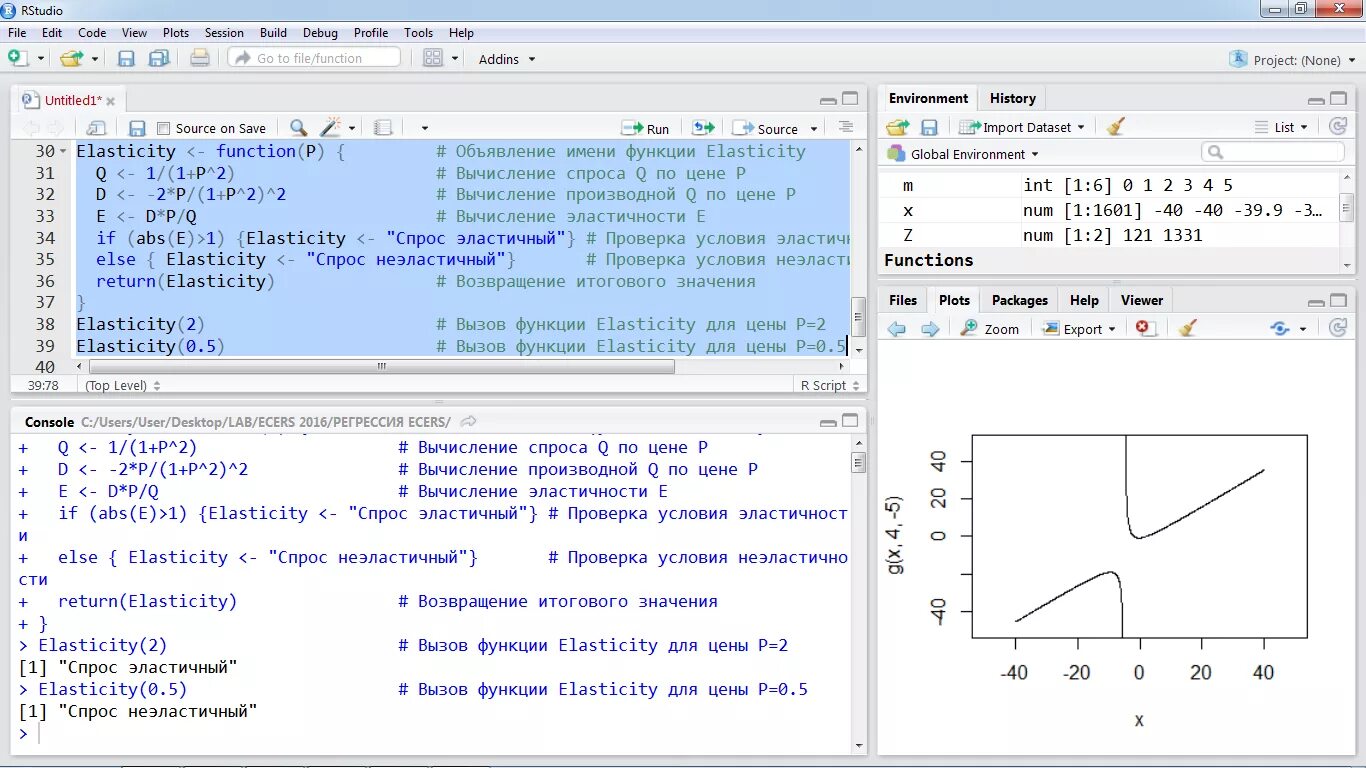Image resolution: width=1366 pixels, height=768 pixels.
Task: Refresh the Environment pane
Action: [x=1338, y=127]
